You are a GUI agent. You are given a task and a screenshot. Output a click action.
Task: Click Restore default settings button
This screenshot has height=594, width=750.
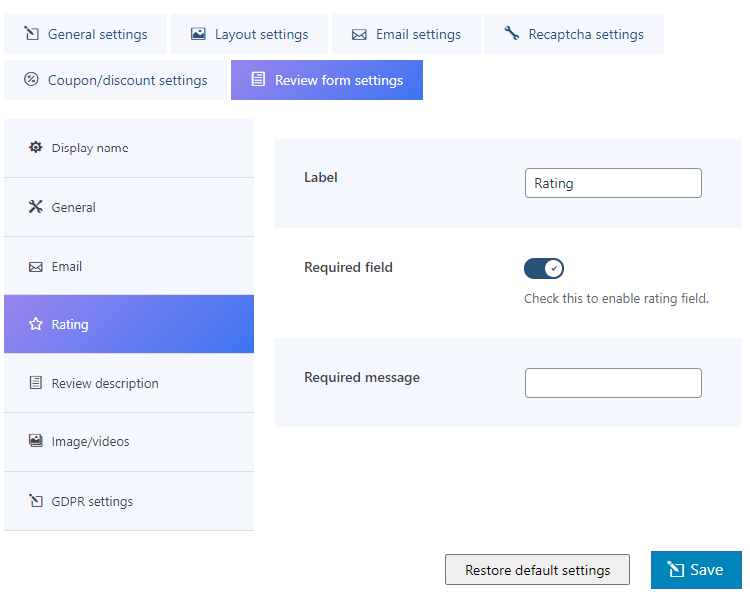(x=537, y=570)
